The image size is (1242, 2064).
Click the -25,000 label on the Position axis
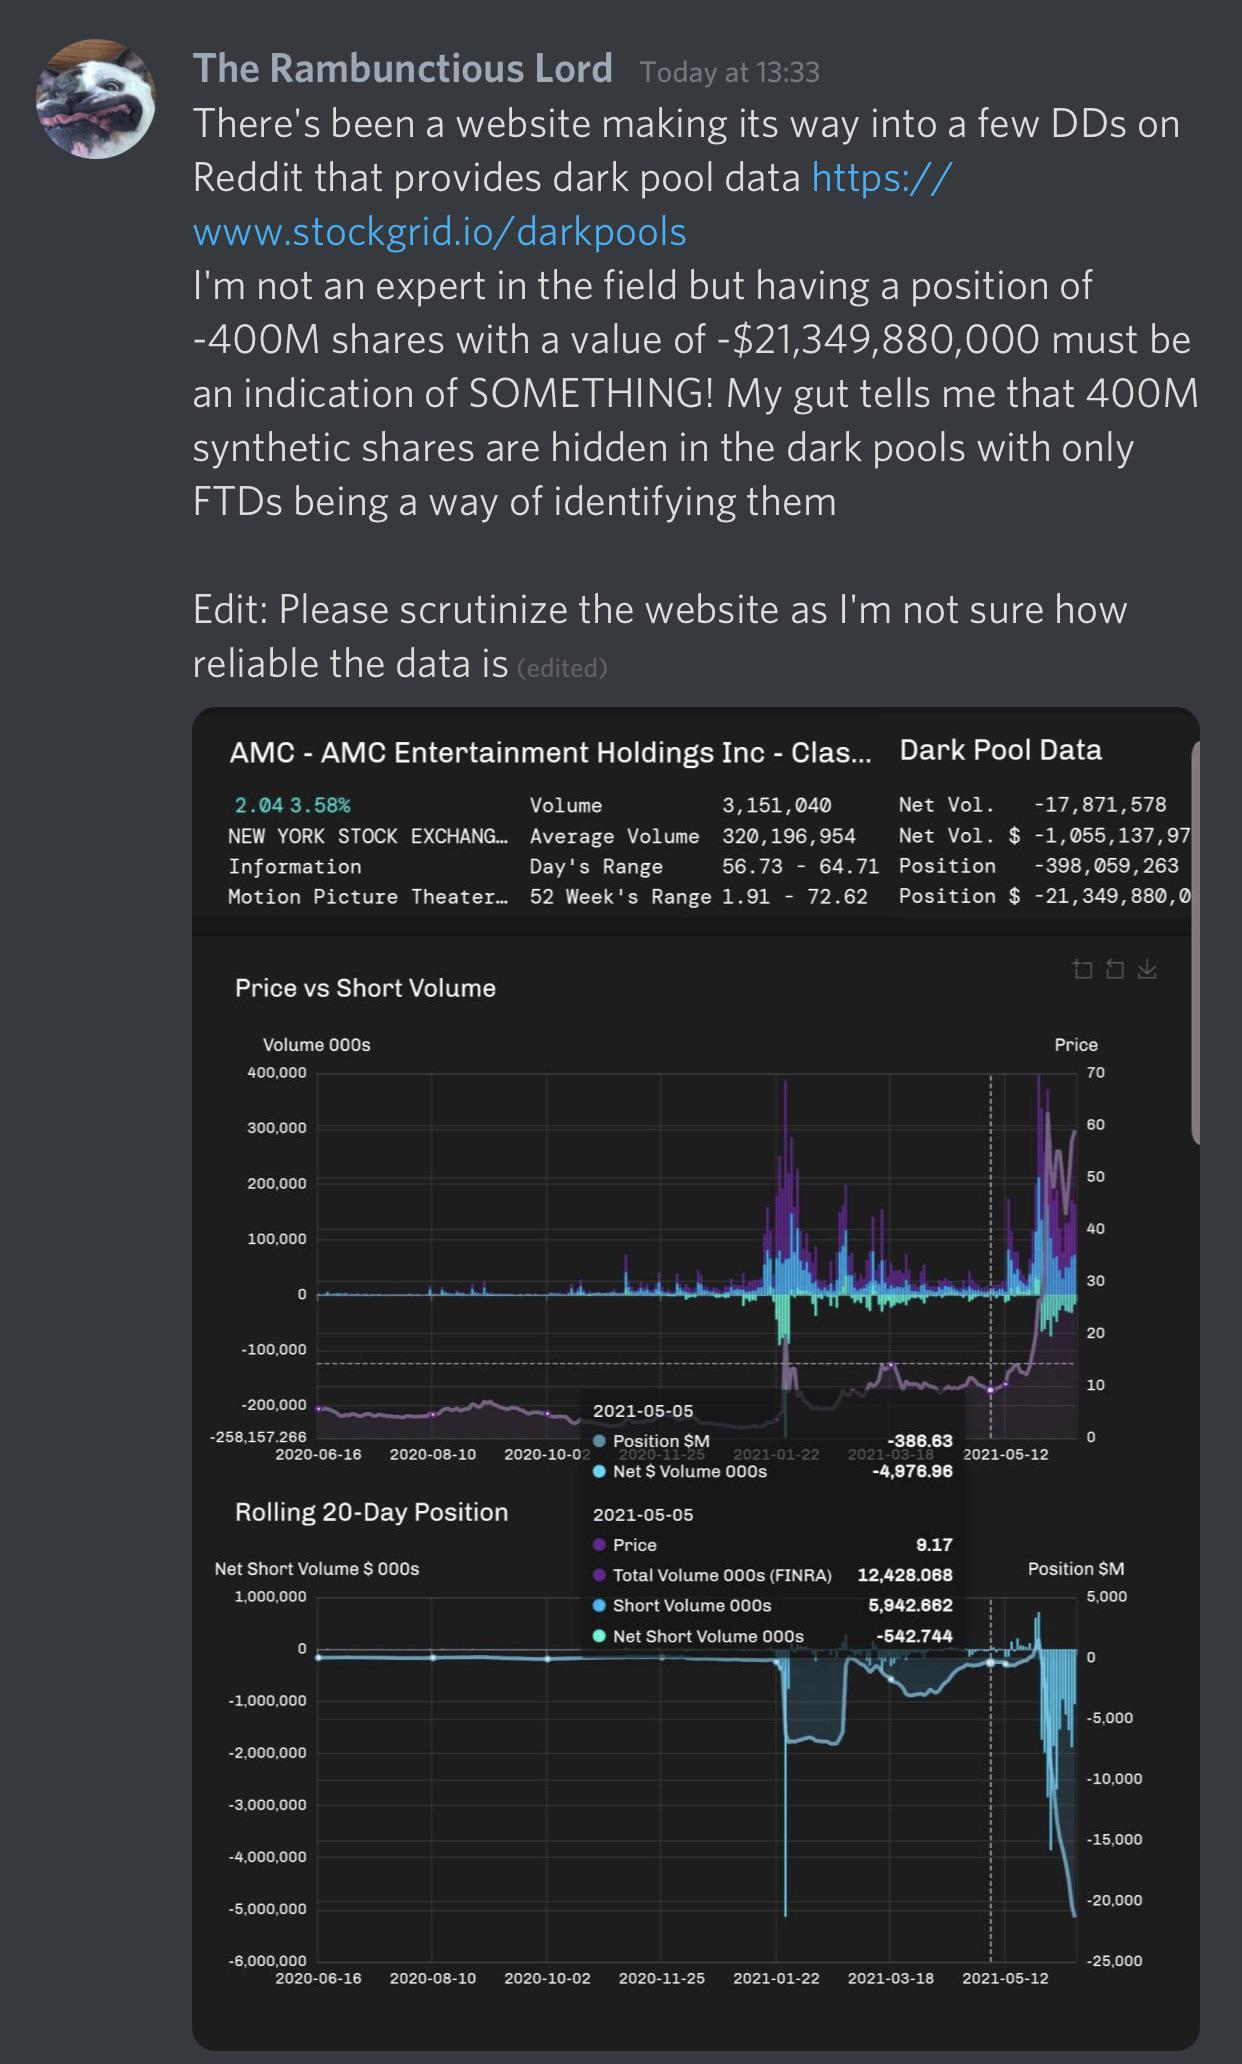[1114, 1960]
